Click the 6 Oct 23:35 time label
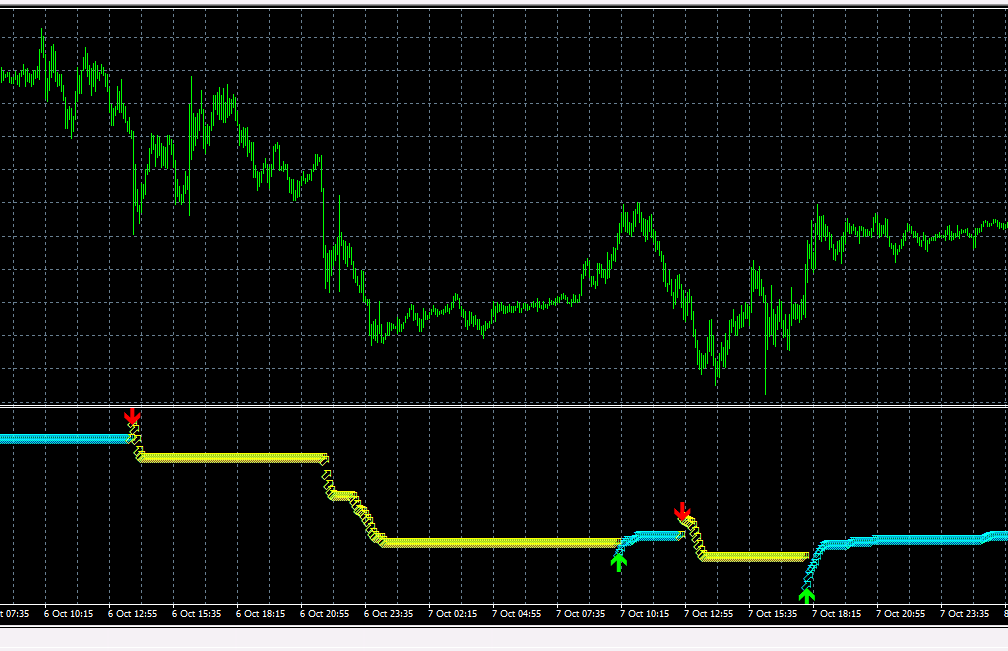 (x=390, y=614)
